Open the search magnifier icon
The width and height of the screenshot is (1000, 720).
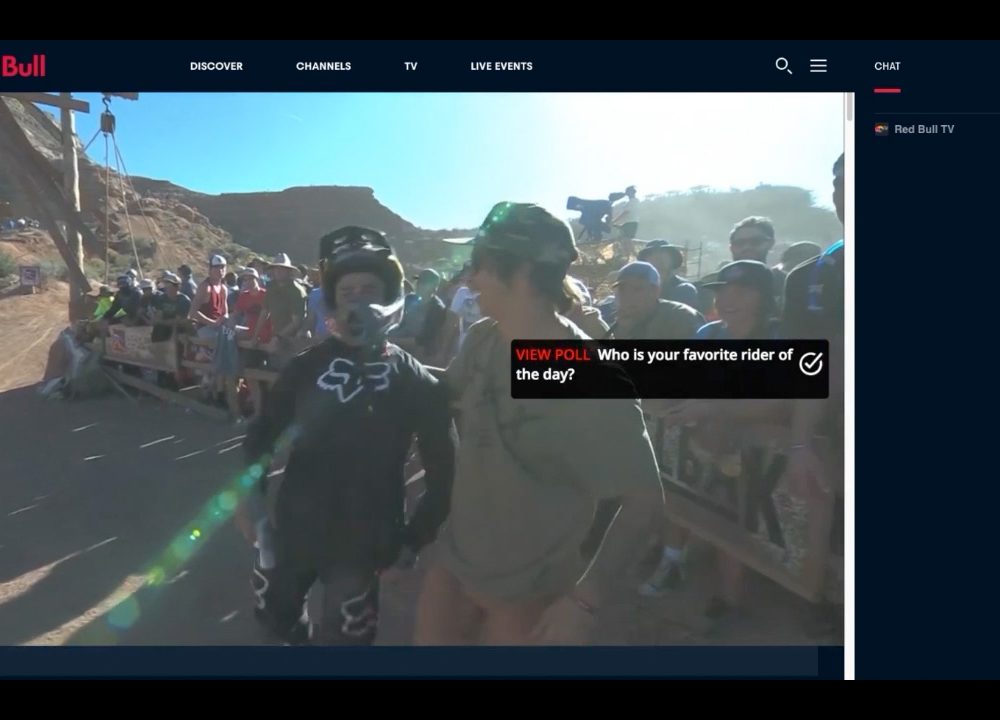click(783, 66)
